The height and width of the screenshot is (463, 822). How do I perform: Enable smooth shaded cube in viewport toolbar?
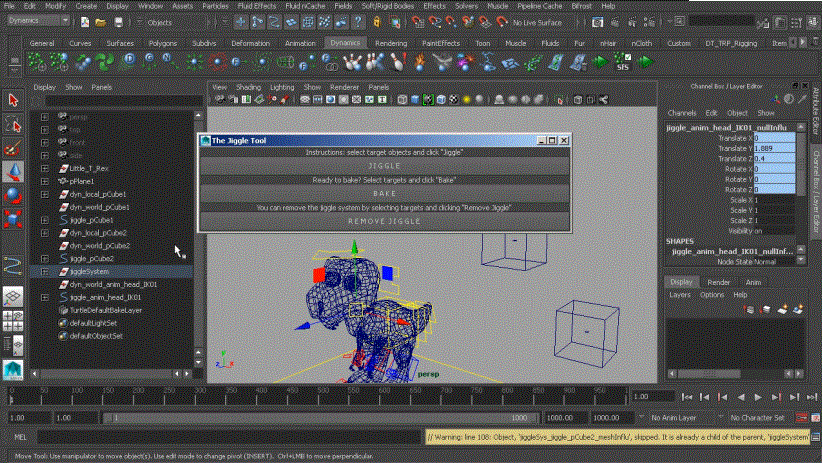[x=415, y=100]
